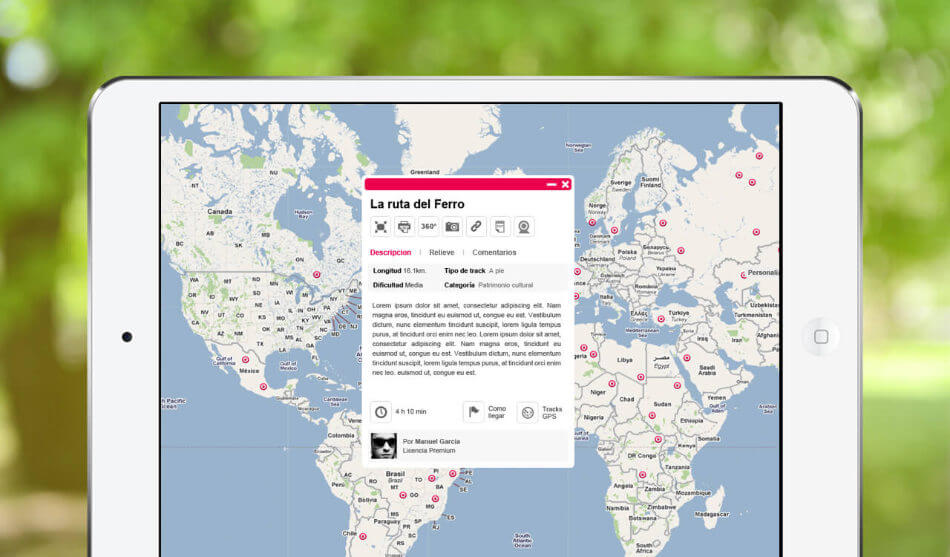Image resolution: width=950 pixels, height=557 pixels.
Task: Click the document icon beside the link icon
Action: [x=500, y=227]
